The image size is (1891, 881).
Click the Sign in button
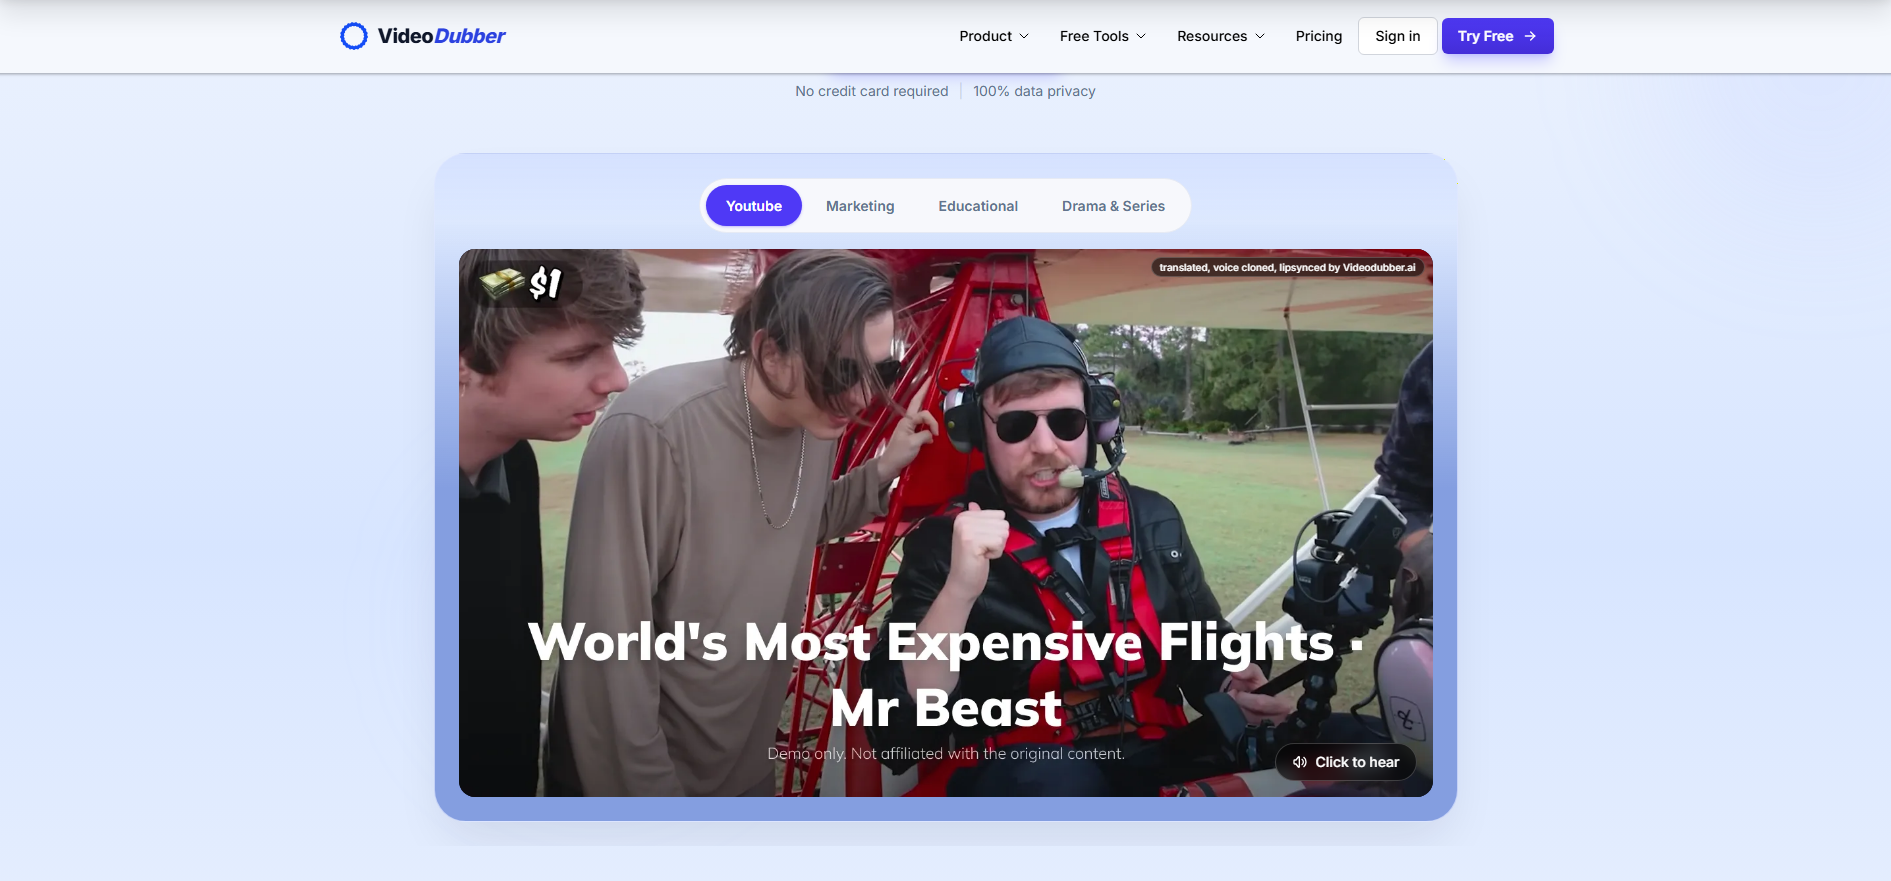click(x=1397, y=36)
